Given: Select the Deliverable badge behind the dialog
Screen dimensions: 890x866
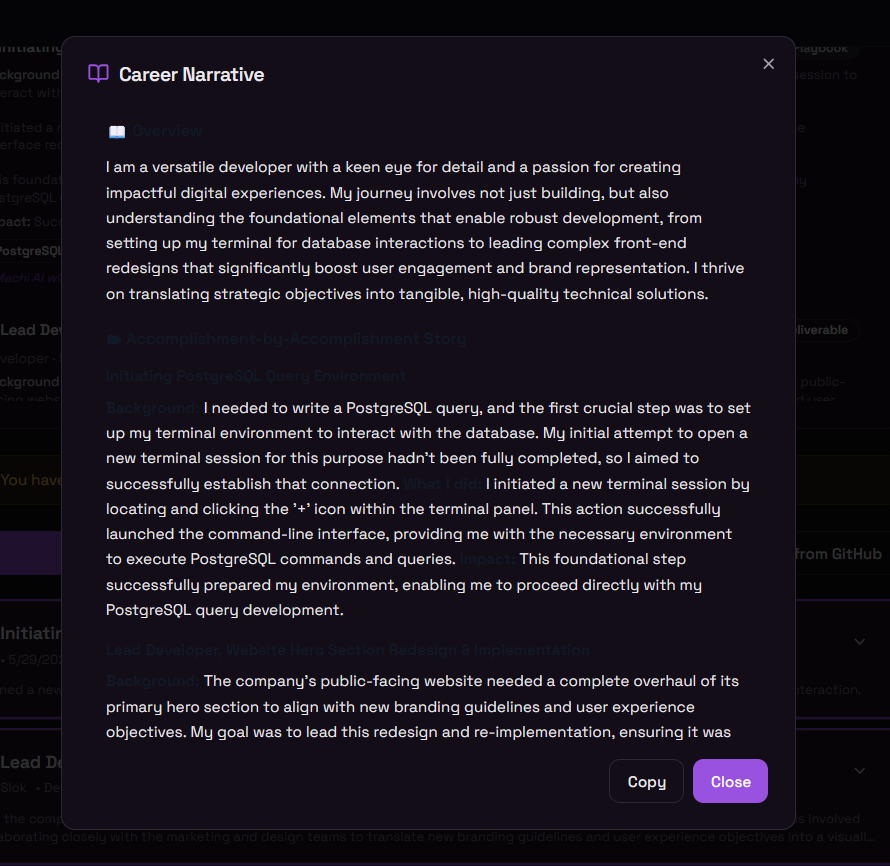Looking at the screenshot, I should [x=823, y=330].
